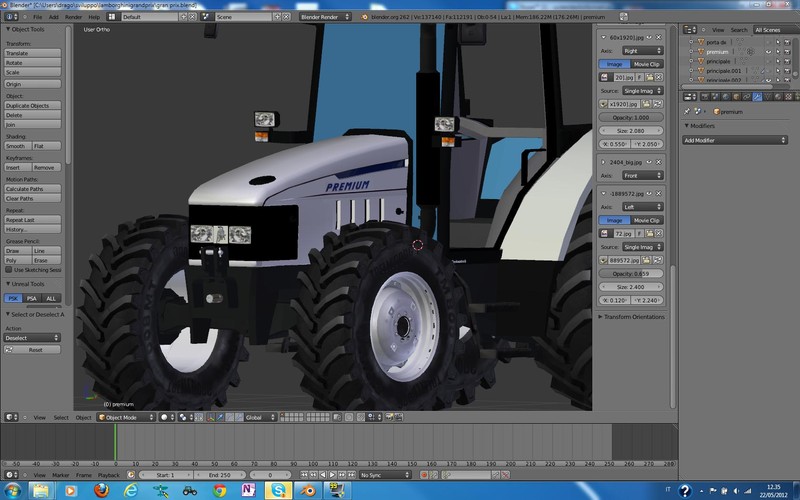This screenshot has height=500, width=800.
Task: Click the Duplicate Objects button
Action: click(33, 106)
